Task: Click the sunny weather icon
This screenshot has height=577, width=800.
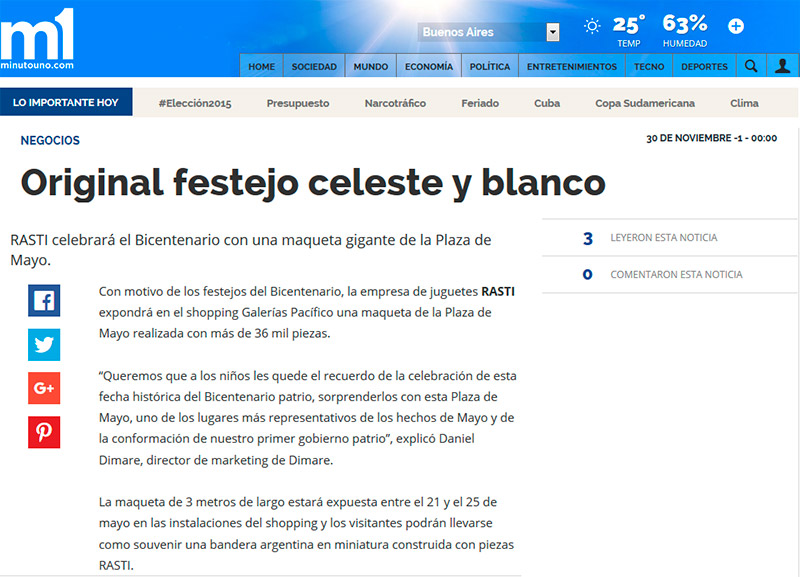Action: click(x=592, y=26)
